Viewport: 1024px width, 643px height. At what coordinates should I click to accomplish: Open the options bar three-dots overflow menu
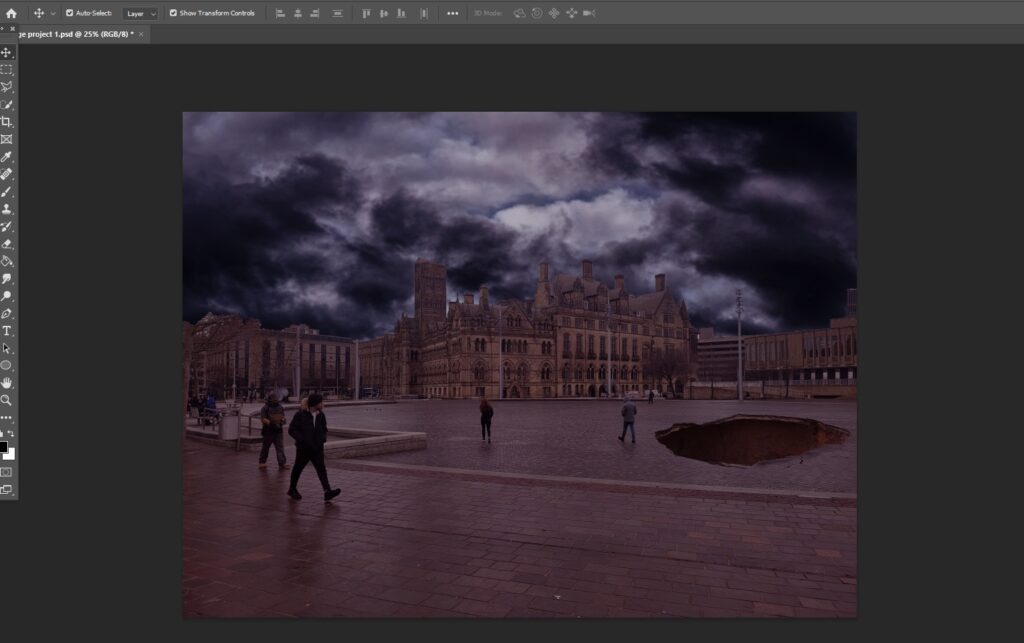453,13
